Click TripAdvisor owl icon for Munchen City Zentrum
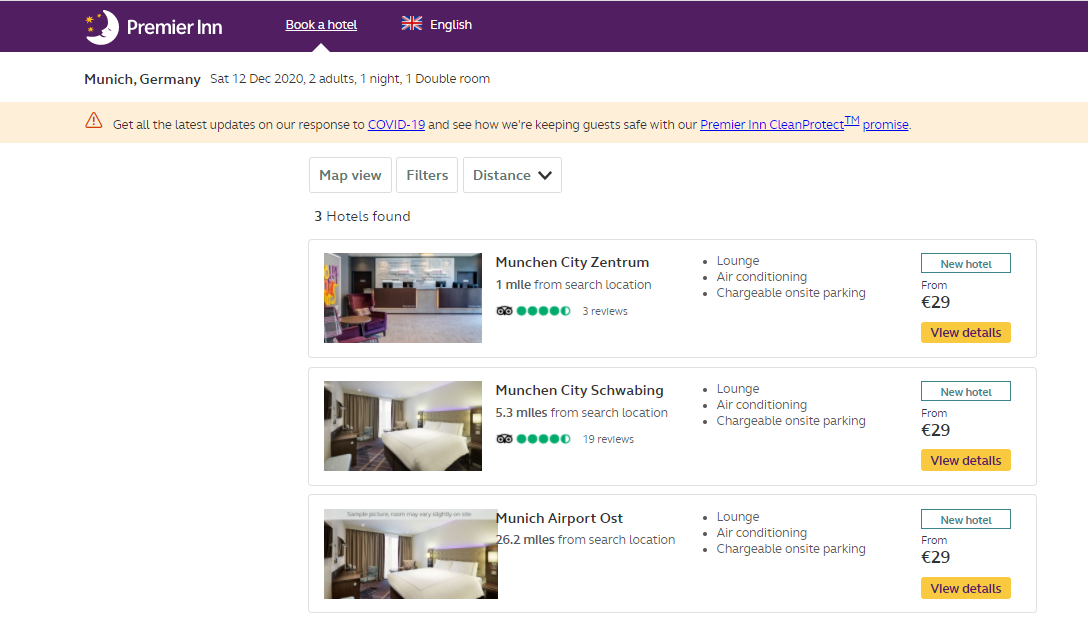1088x627 pixels. (504, 311)
